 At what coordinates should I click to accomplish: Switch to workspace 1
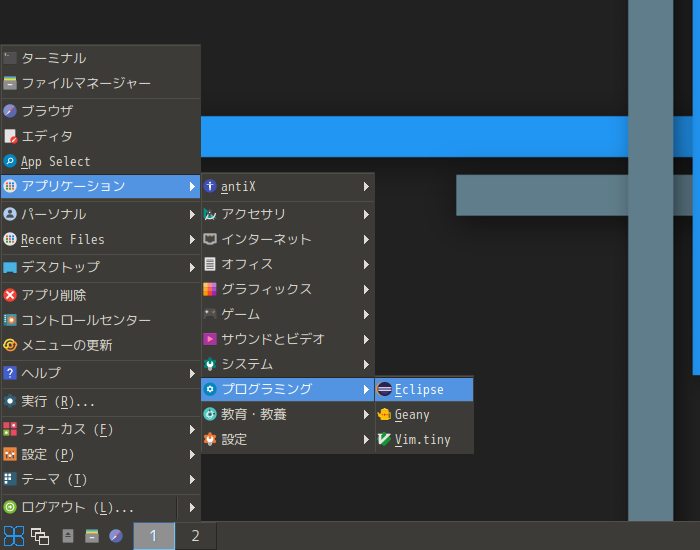pyautogui.click(x=154, y=536)
